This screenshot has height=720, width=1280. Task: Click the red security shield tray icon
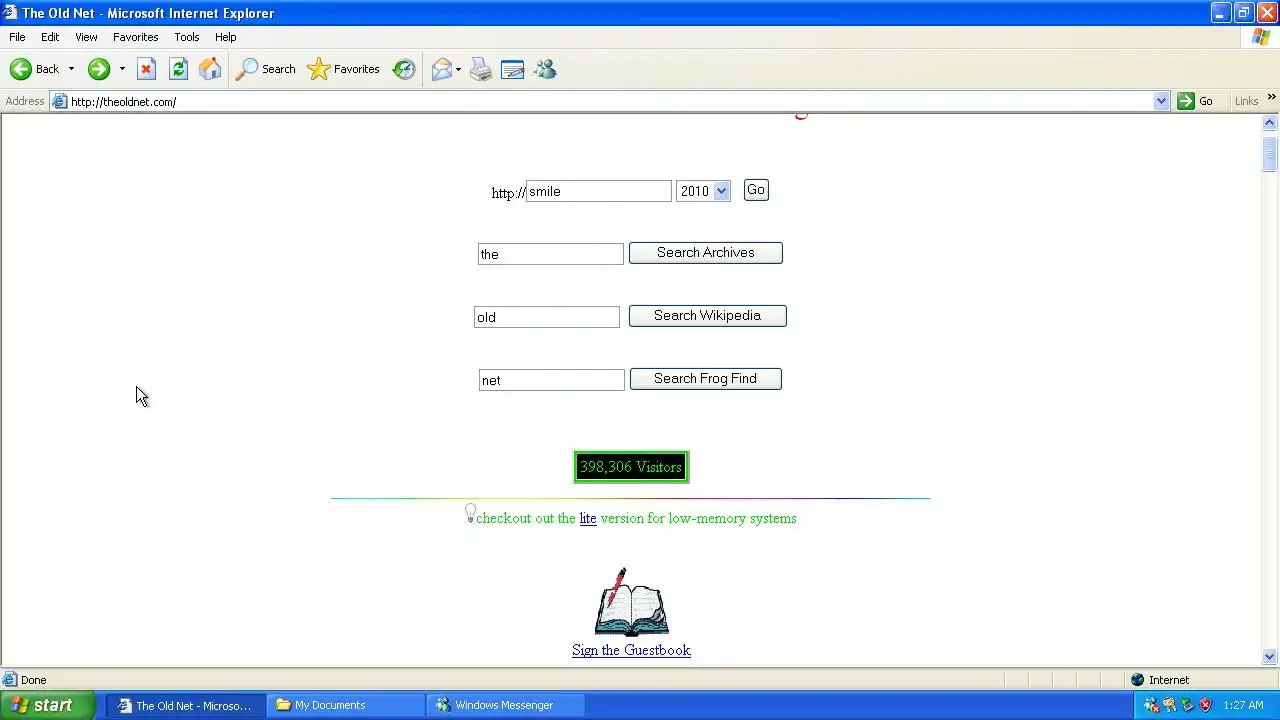click(1205, 705)
